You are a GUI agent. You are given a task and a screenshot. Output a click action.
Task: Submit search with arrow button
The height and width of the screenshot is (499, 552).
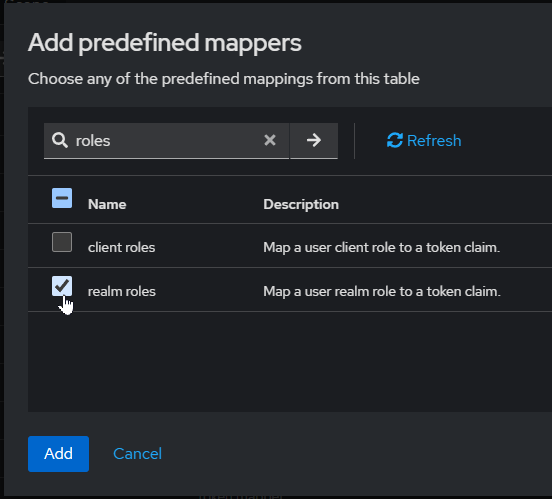(x=314, y=141)
